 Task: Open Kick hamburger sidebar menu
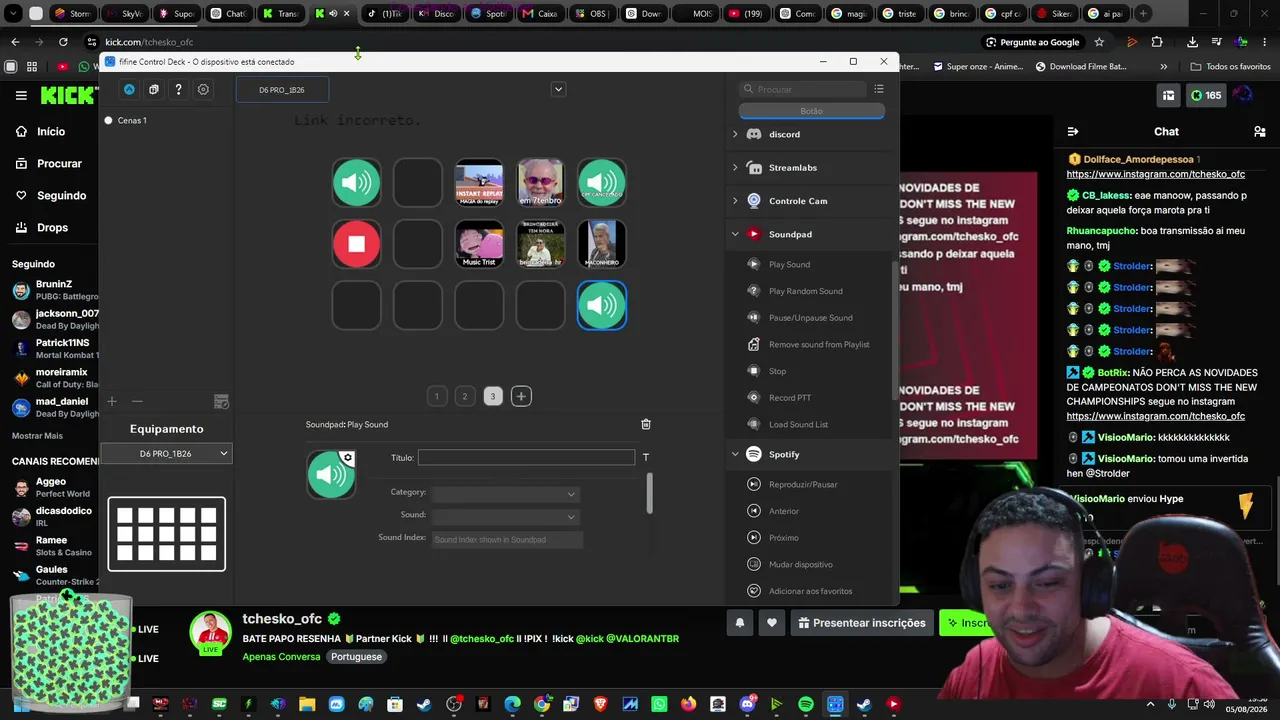click(21, 95)
